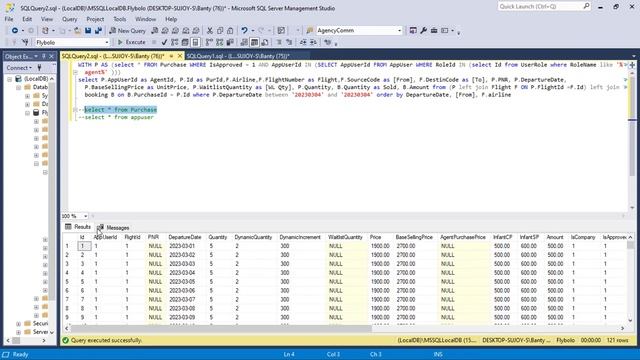Toggle Include Actual Execution Plan
The width and height of the screenshot is (640, 360).
209,42
